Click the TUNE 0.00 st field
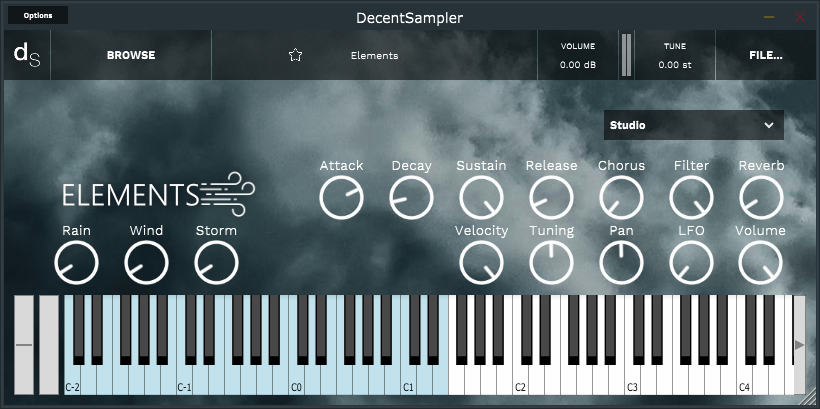 (x=675, y=55)
